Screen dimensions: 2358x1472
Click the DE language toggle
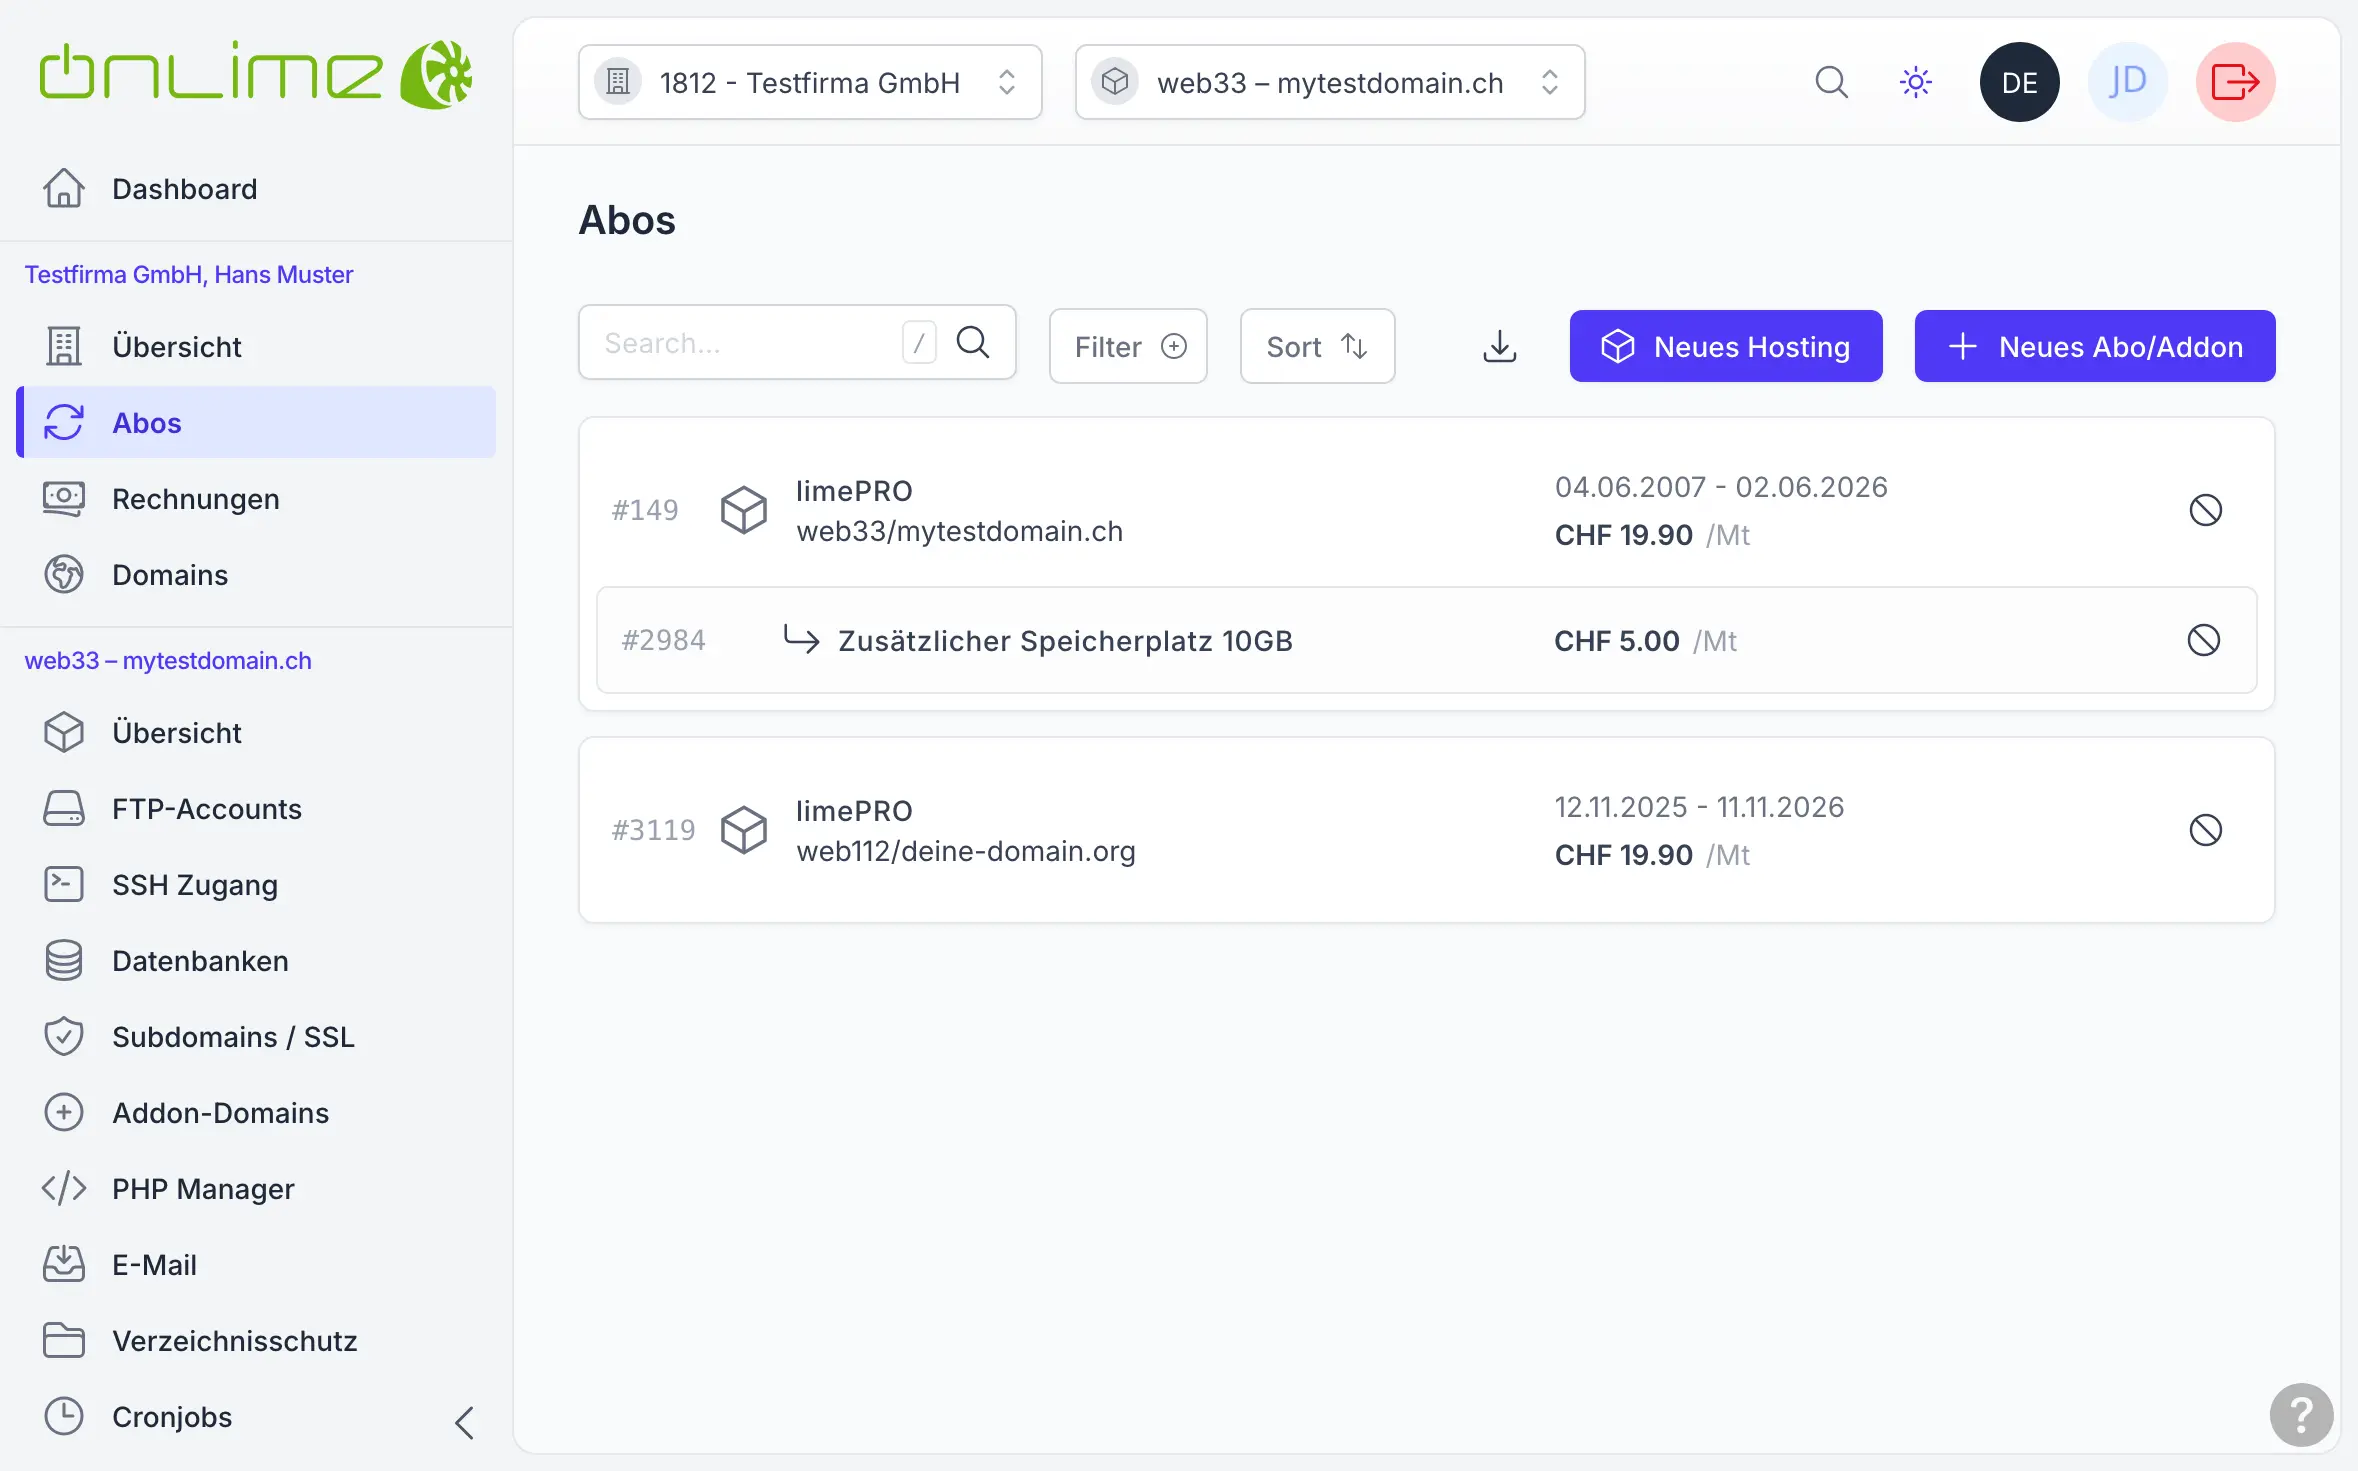tap(2019, 82)
